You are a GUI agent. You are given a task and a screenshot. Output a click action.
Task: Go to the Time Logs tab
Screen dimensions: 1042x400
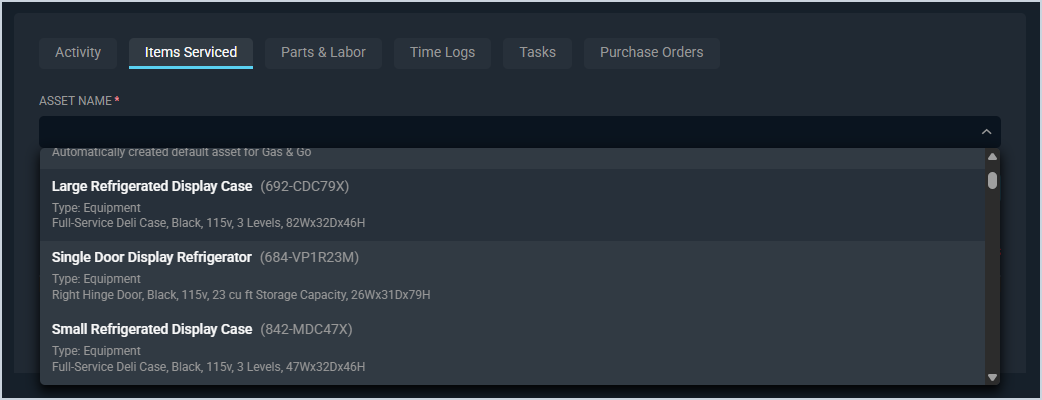442,52
